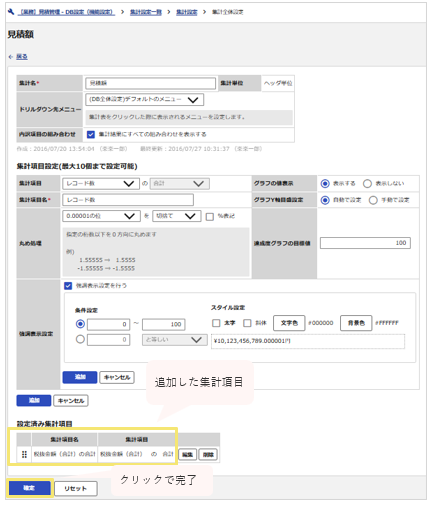Click the comparison value field beside と等しい
This screenshot has height=505, width=433.
click(x=108, y=340)
